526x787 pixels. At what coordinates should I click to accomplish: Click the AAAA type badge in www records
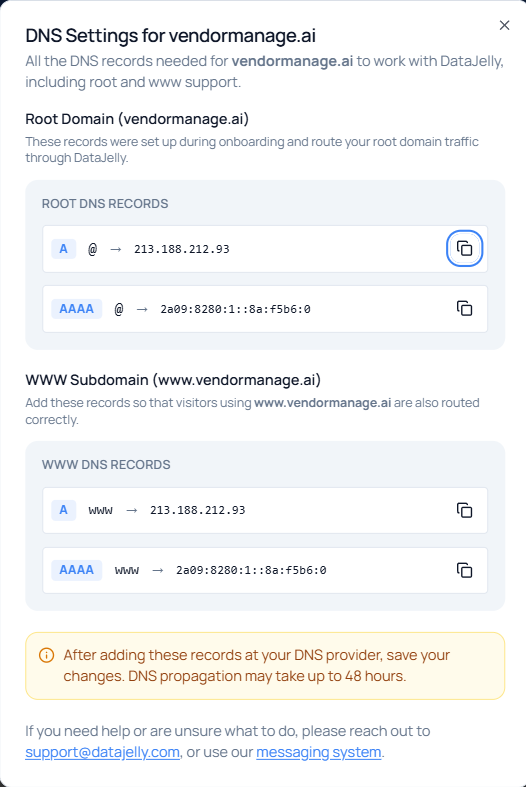(77, 570)
